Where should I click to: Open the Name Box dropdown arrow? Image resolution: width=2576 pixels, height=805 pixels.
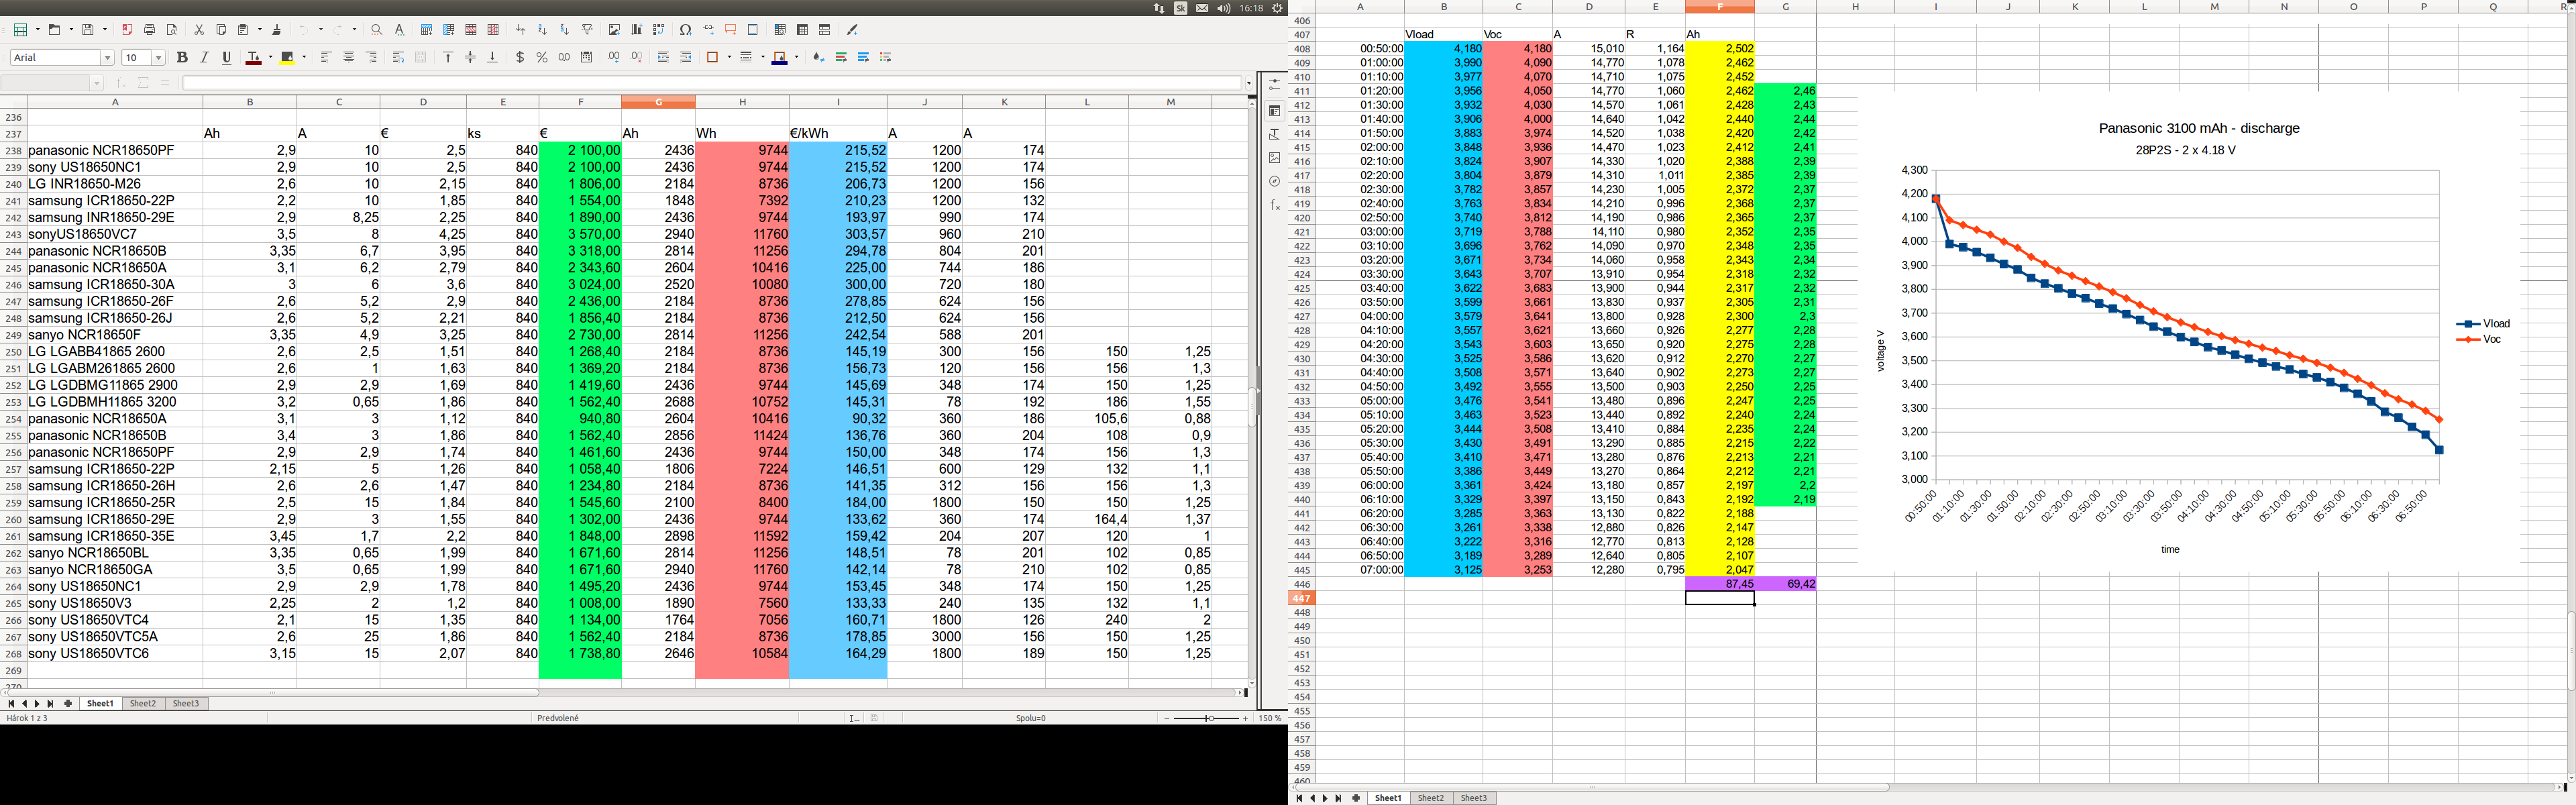[x=97, y=83]
